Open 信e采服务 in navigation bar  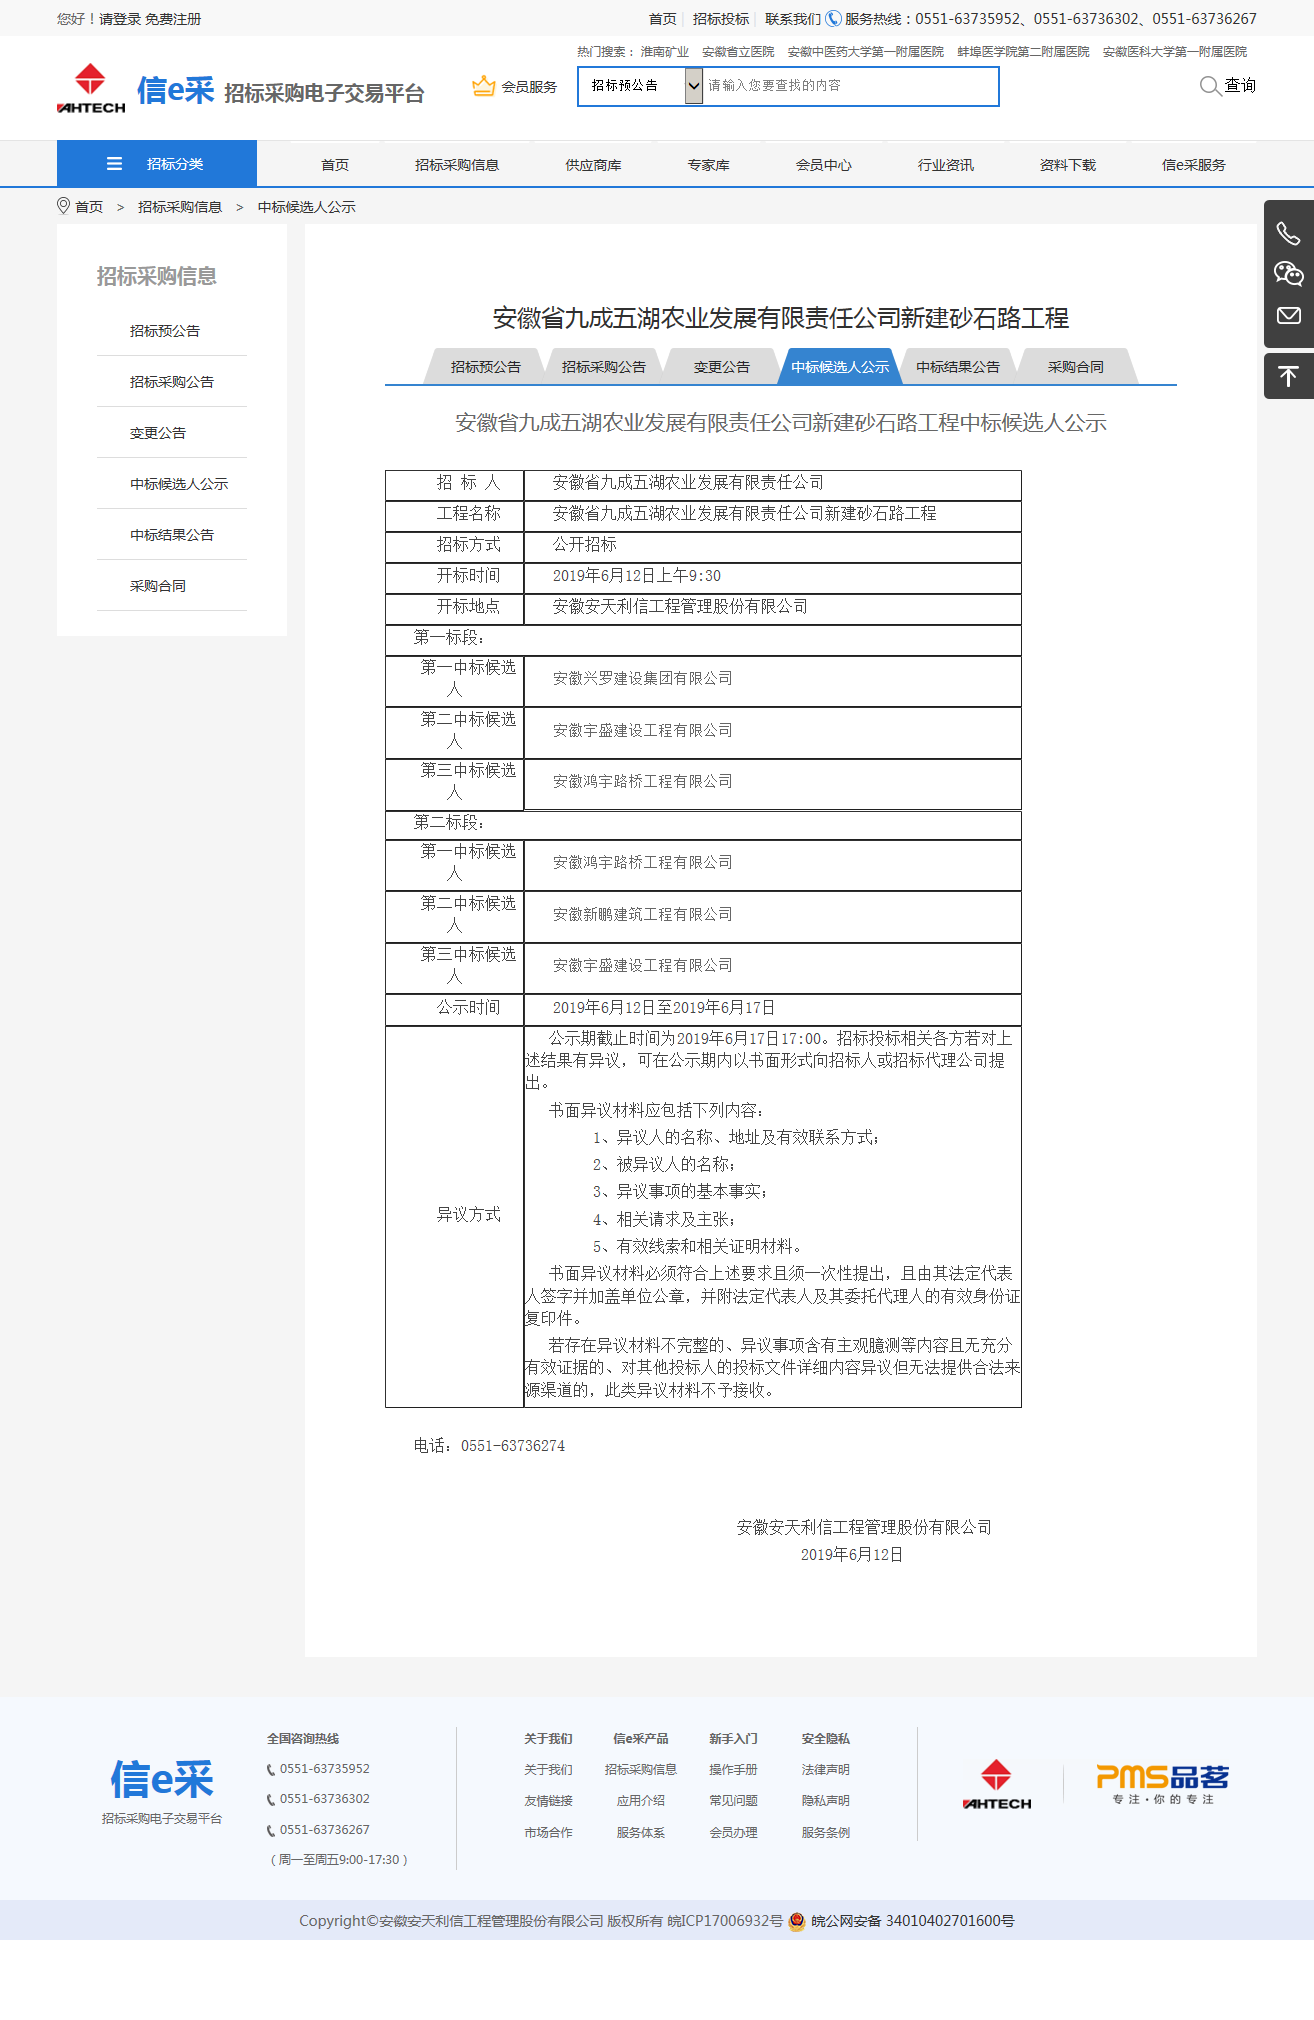click(1194, 165)
